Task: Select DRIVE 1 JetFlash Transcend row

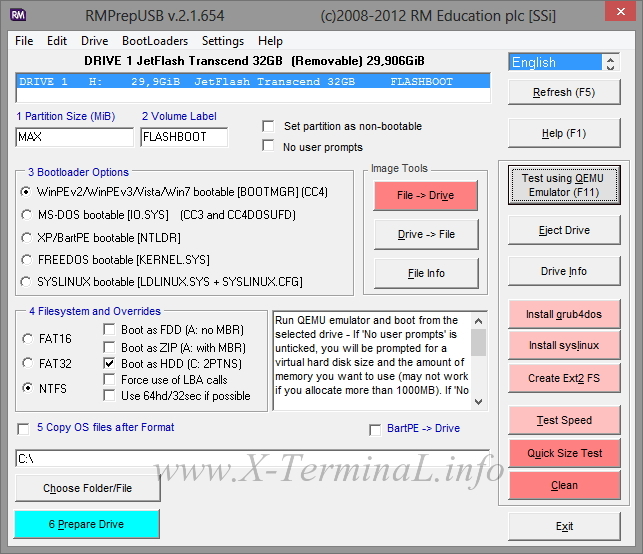Action: 253,82
